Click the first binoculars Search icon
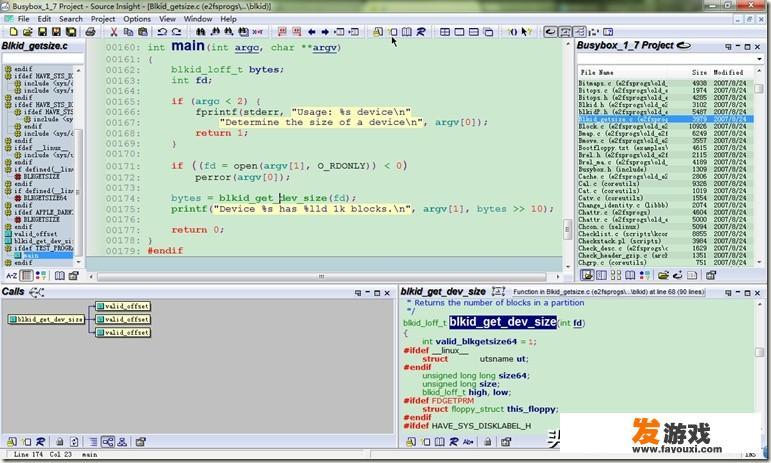This screenshot has height=463, width=771. pyautogui.click(x=200, y=32)
